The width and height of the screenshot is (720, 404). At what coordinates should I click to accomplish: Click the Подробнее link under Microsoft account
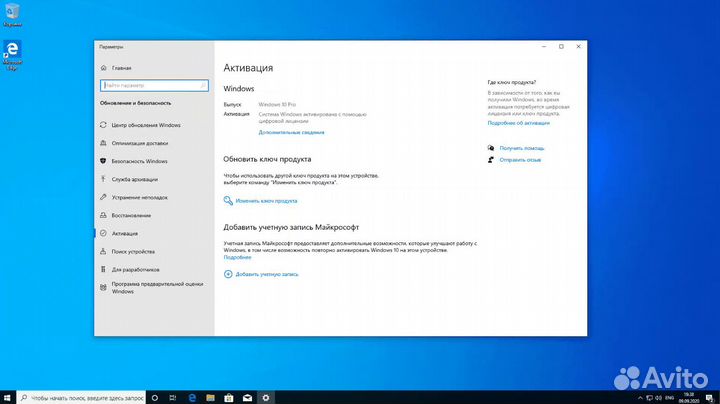[237, 258]
